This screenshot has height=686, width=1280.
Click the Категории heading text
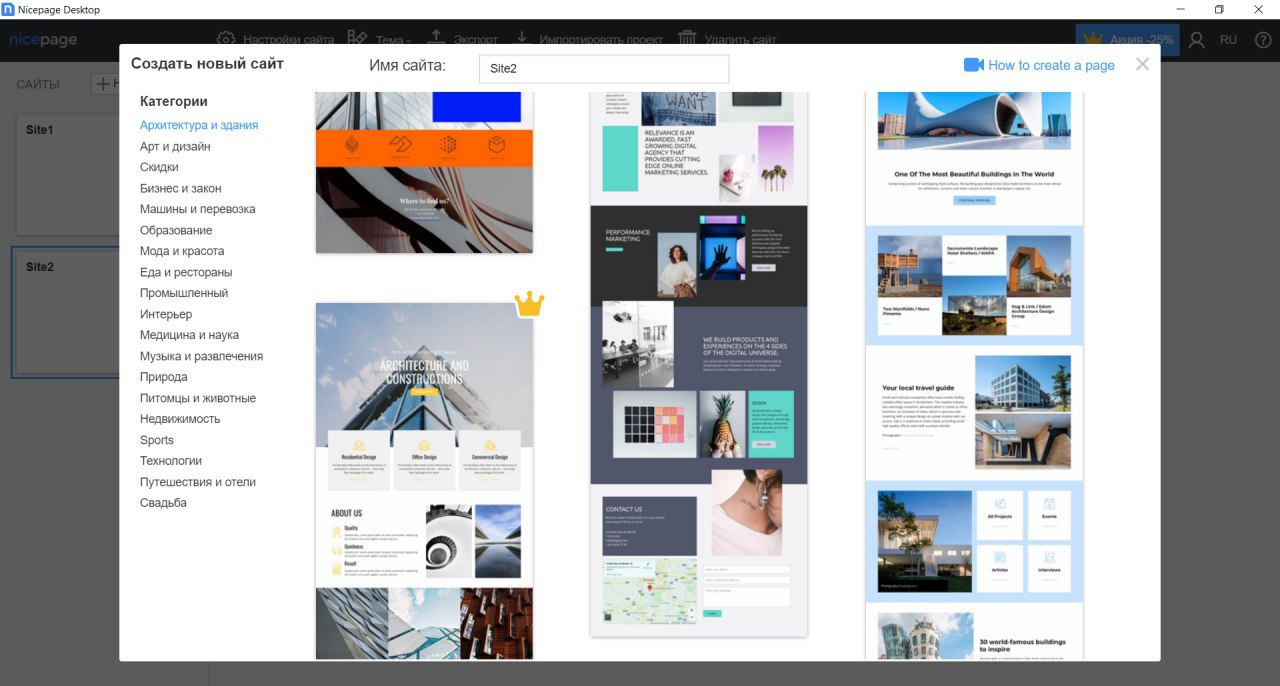pos(174,101)
